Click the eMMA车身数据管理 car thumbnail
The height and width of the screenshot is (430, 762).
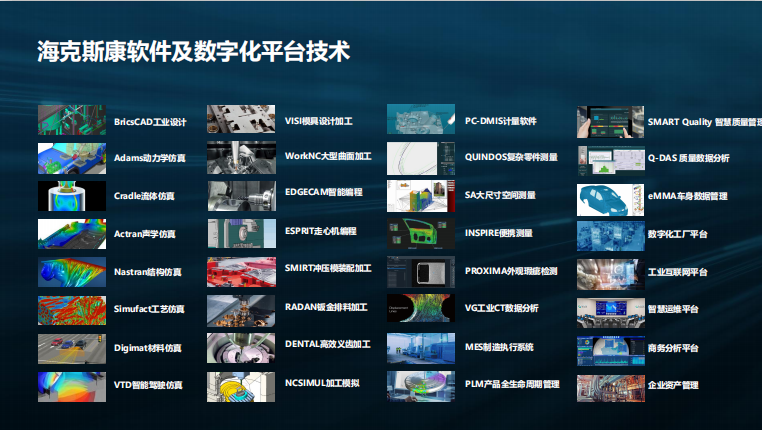[610, 200]
